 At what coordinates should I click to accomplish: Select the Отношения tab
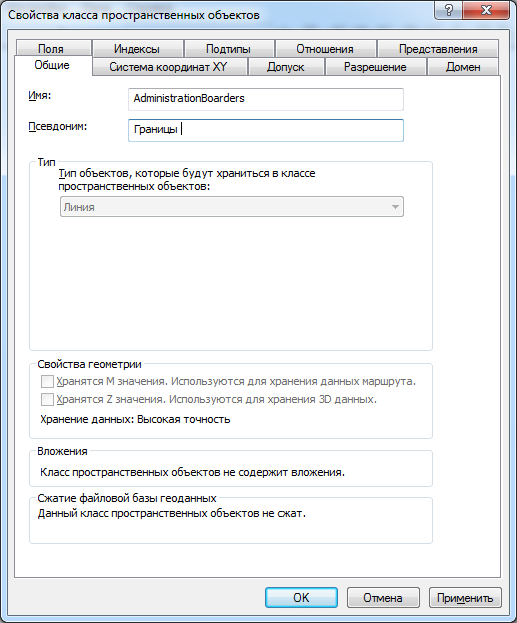[x=325, y=48]
